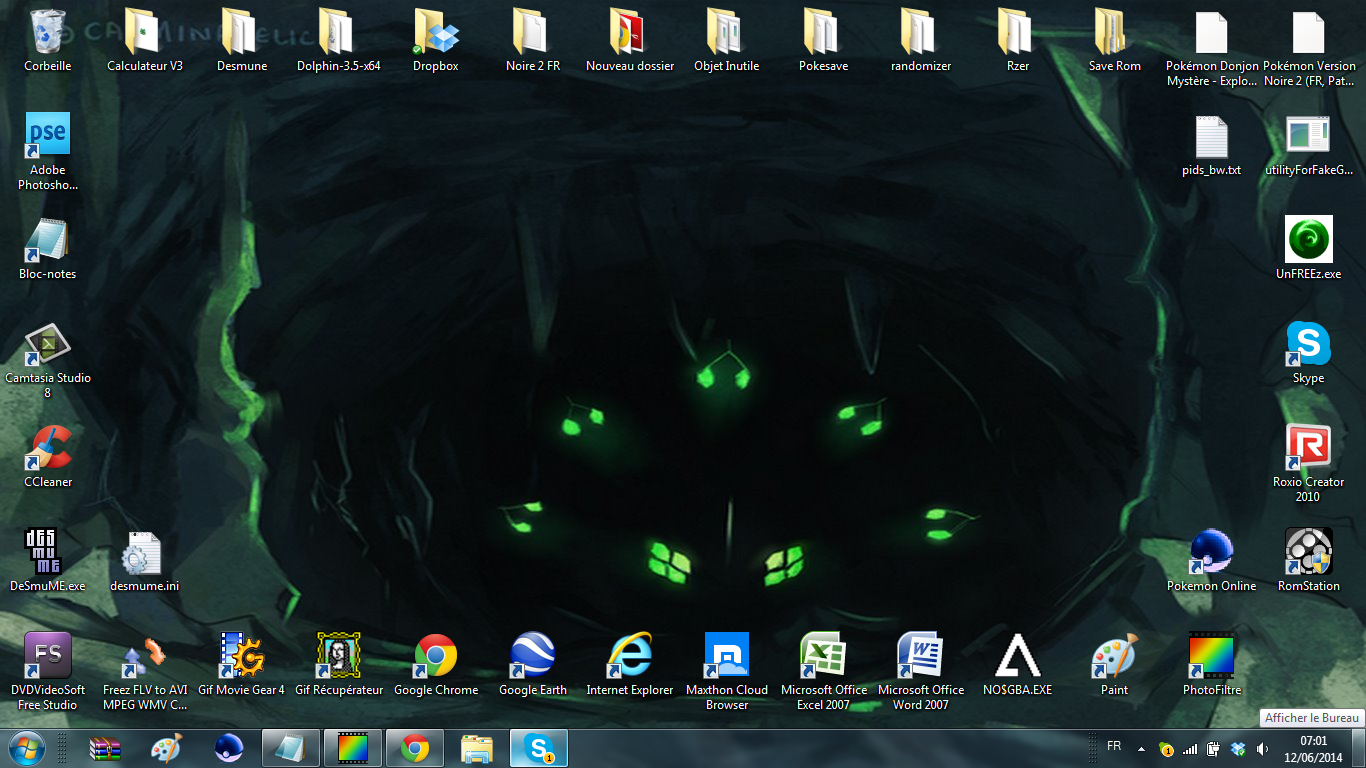Launch Chrome from the taskbar

[x=415, y=748]
